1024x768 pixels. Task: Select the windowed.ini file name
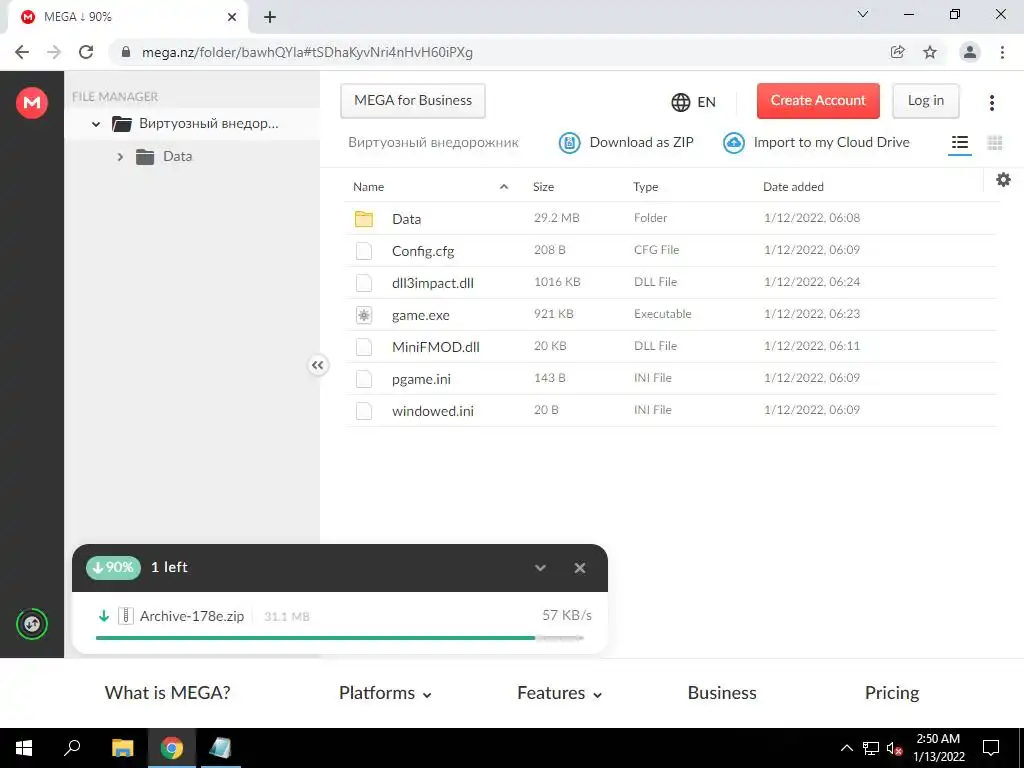point(432,411)
